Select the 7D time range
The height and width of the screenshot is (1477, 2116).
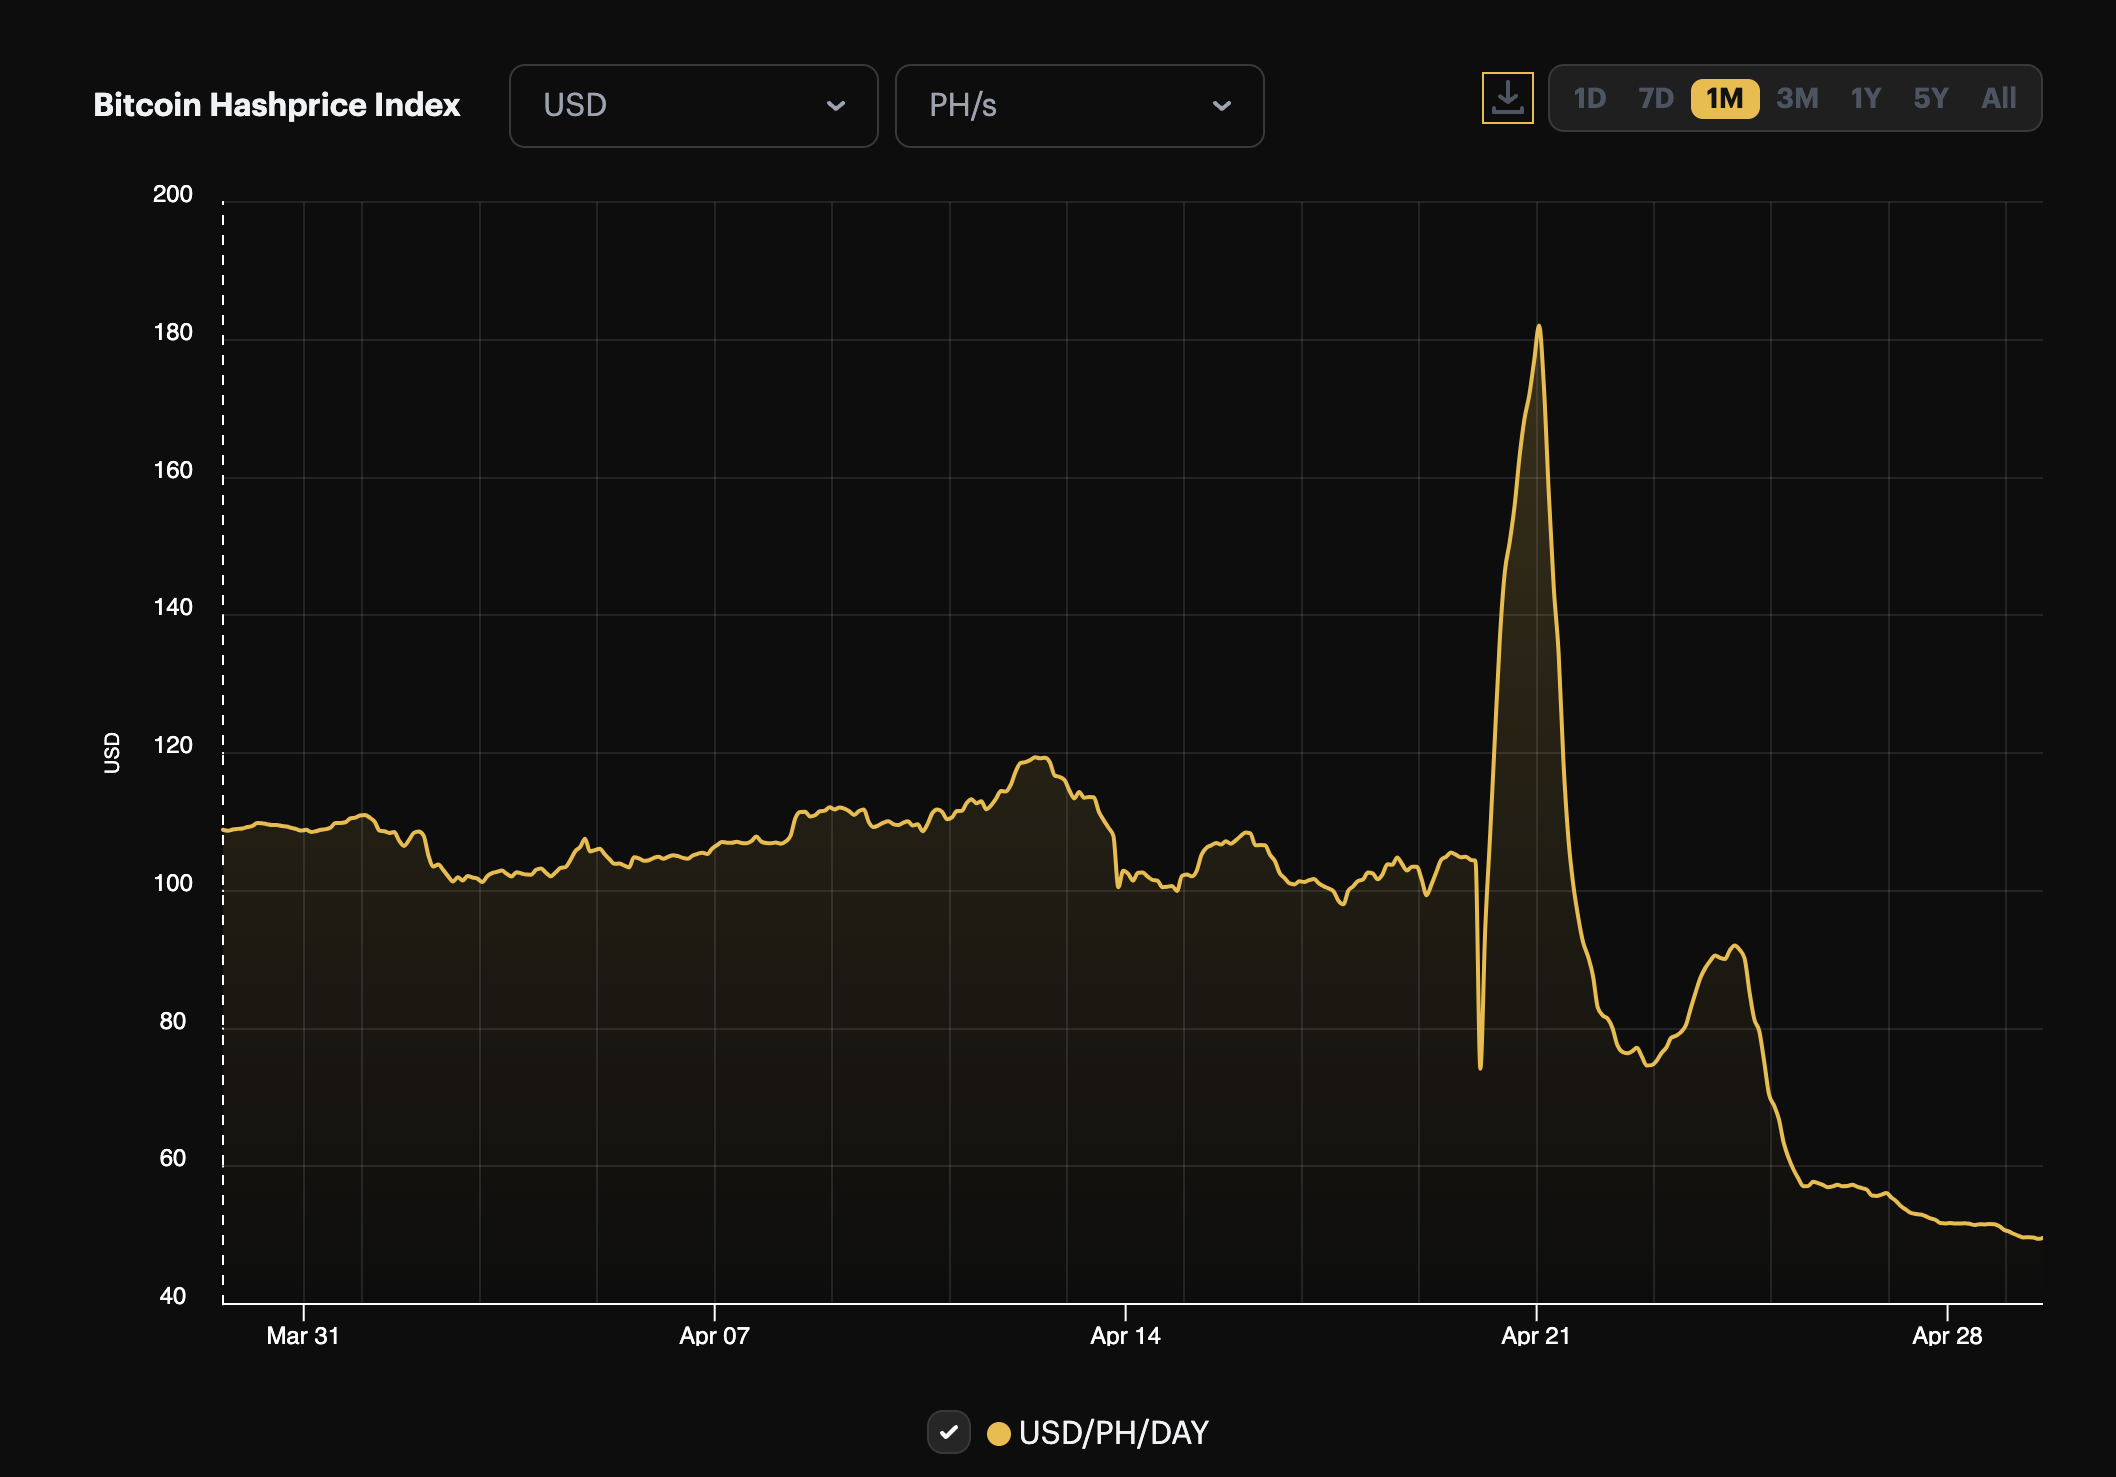pos(1655,98)
